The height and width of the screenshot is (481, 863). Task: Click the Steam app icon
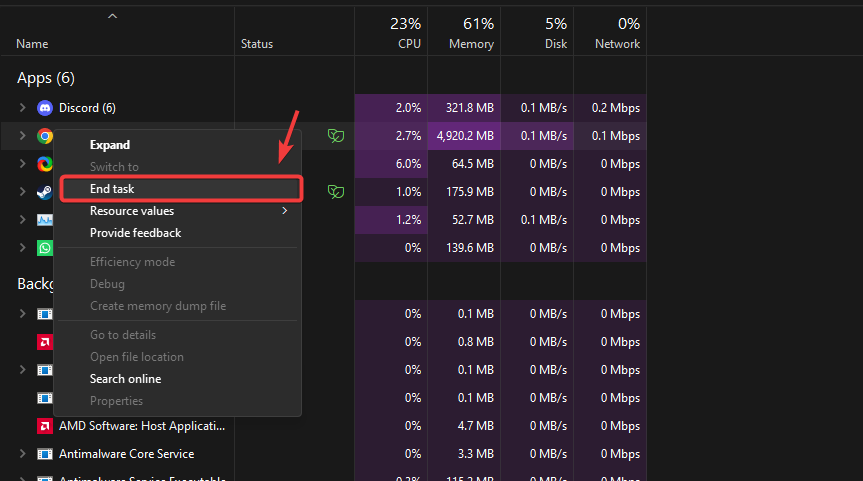click(x=45, y=192)
